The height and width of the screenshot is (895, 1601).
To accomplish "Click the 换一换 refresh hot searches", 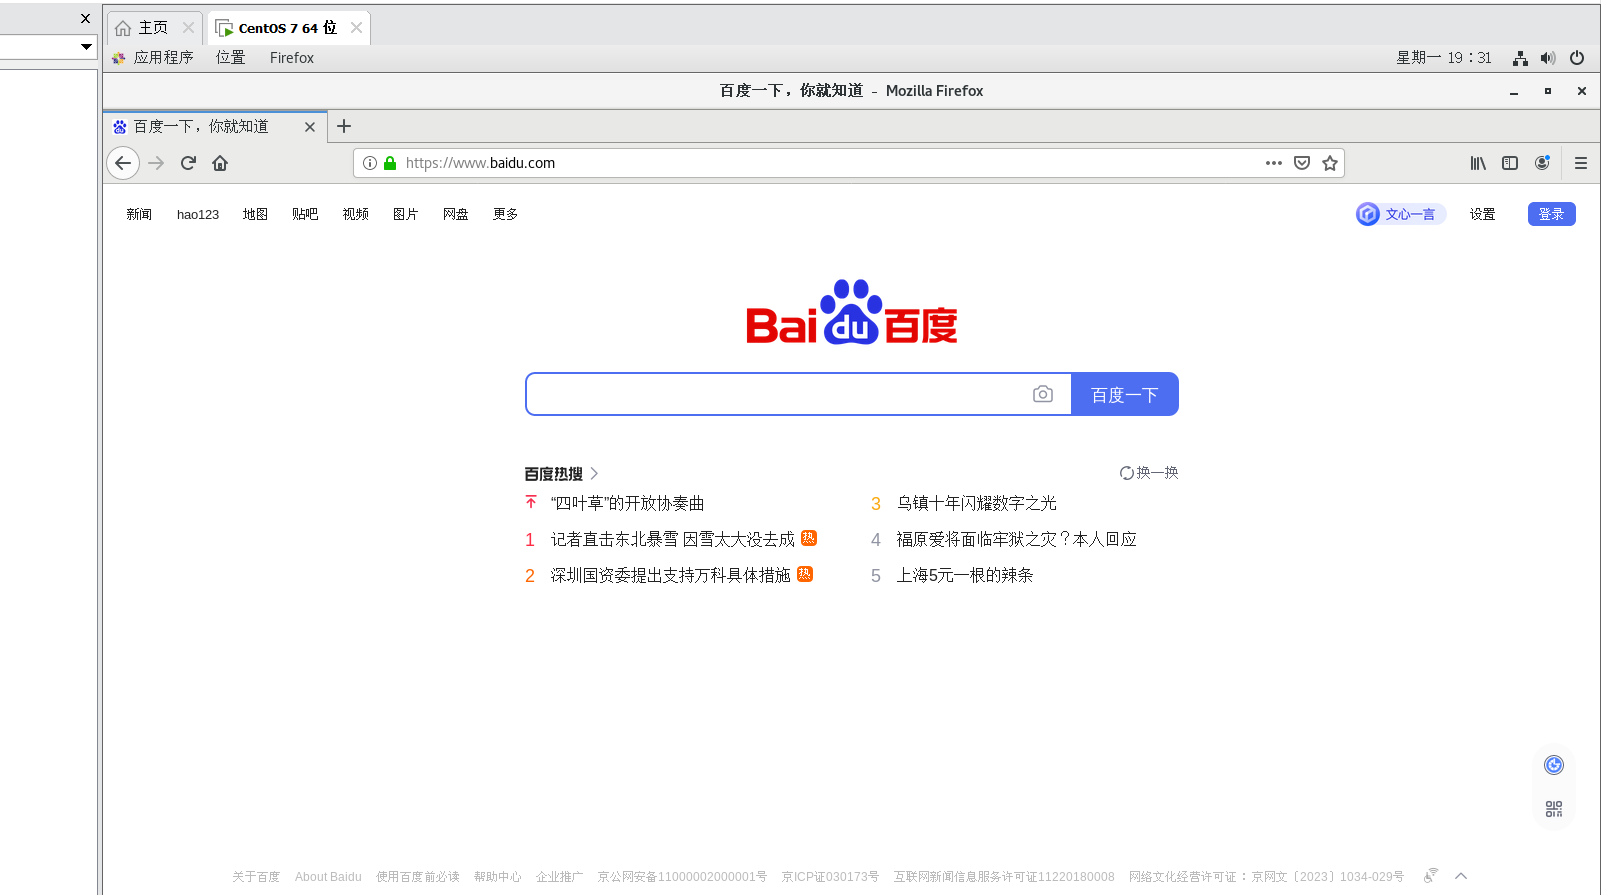I will (1149, 473).
